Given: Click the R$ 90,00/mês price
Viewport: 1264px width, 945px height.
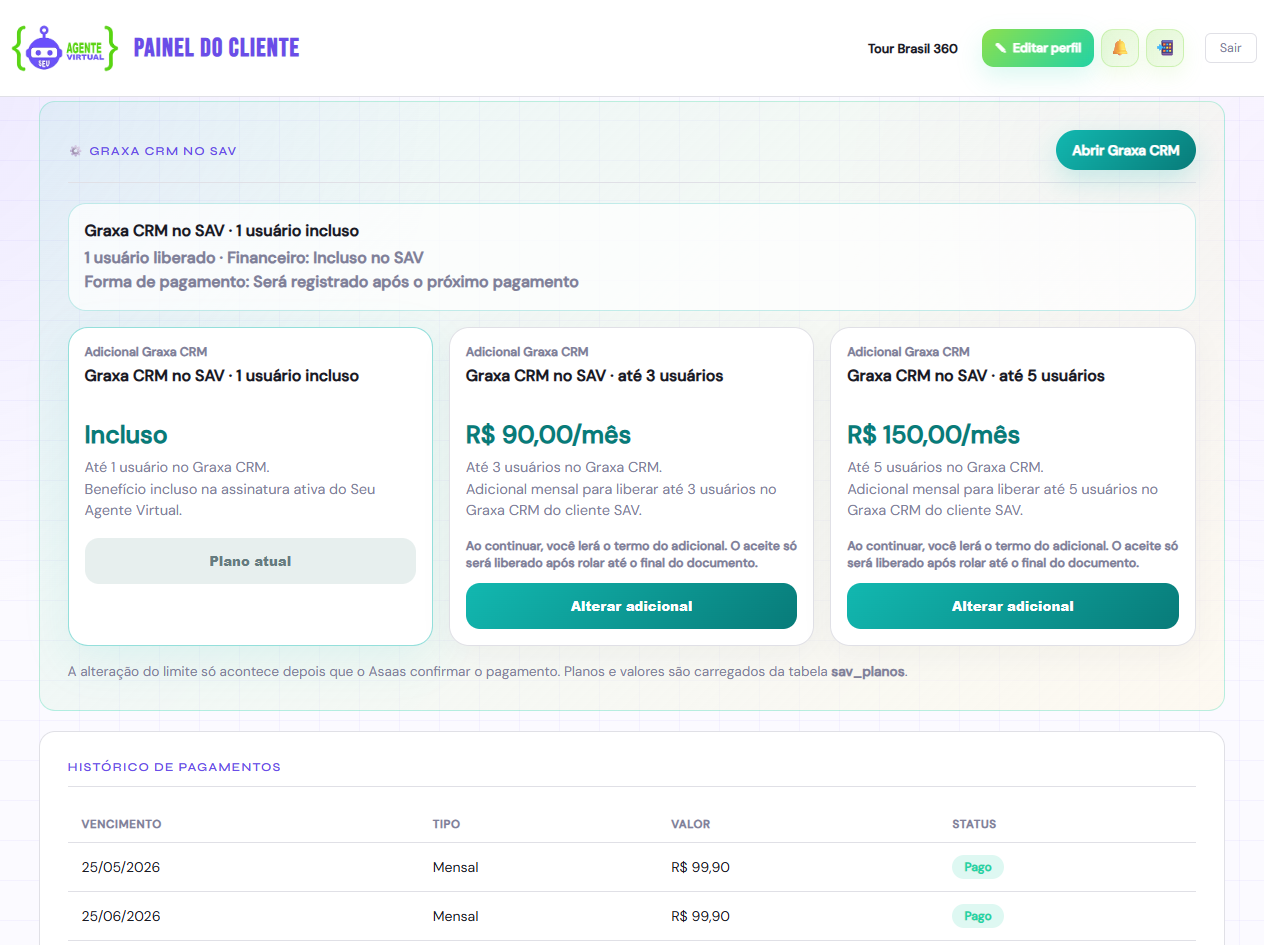Looking at the screenshot, I should coord(548,435).
